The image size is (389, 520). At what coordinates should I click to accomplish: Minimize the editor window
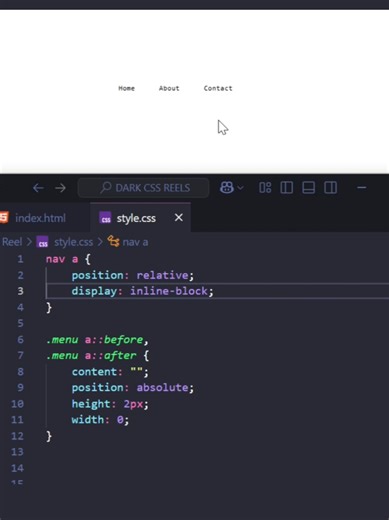(x=362, y=188)
